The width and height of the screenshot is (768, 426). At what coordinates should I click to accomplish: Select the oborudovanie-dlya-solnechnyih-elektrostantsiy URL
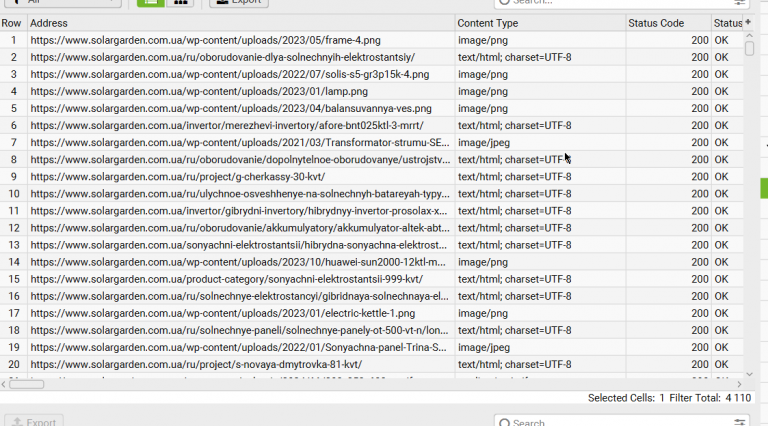[222, 57]
